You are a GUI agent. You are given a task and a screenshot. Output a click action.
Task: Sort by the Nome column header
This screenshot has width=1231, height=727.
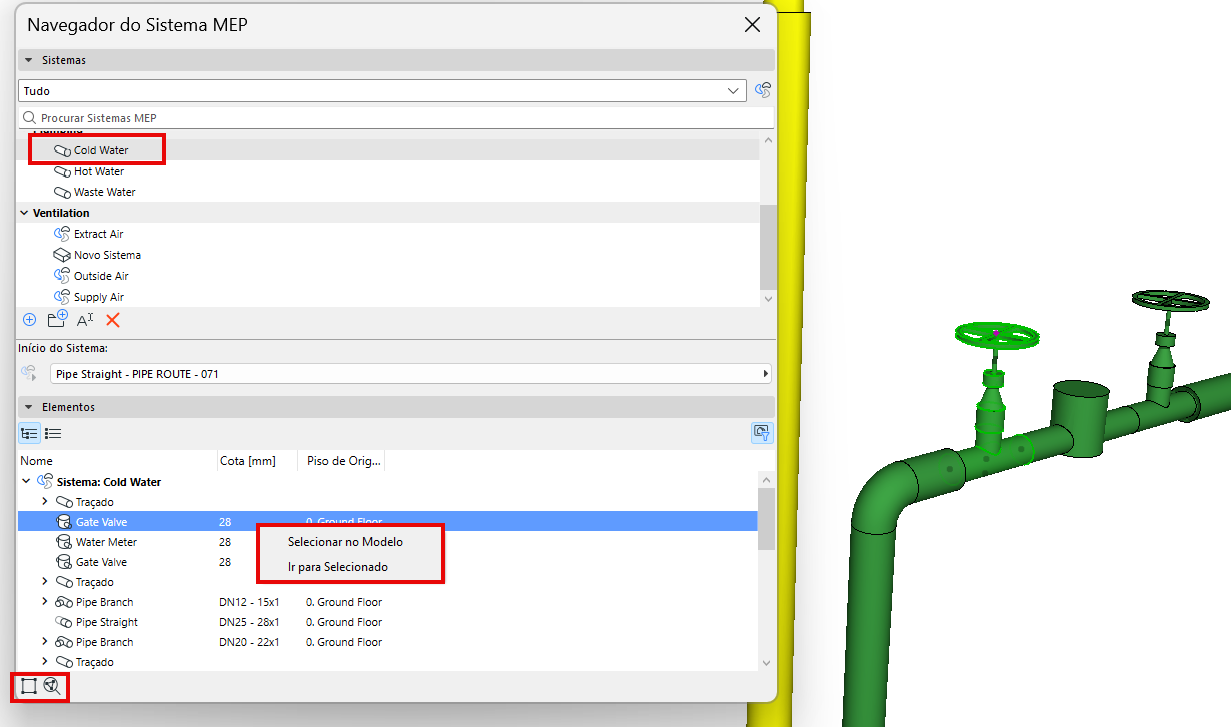click(x=117, y=461)
